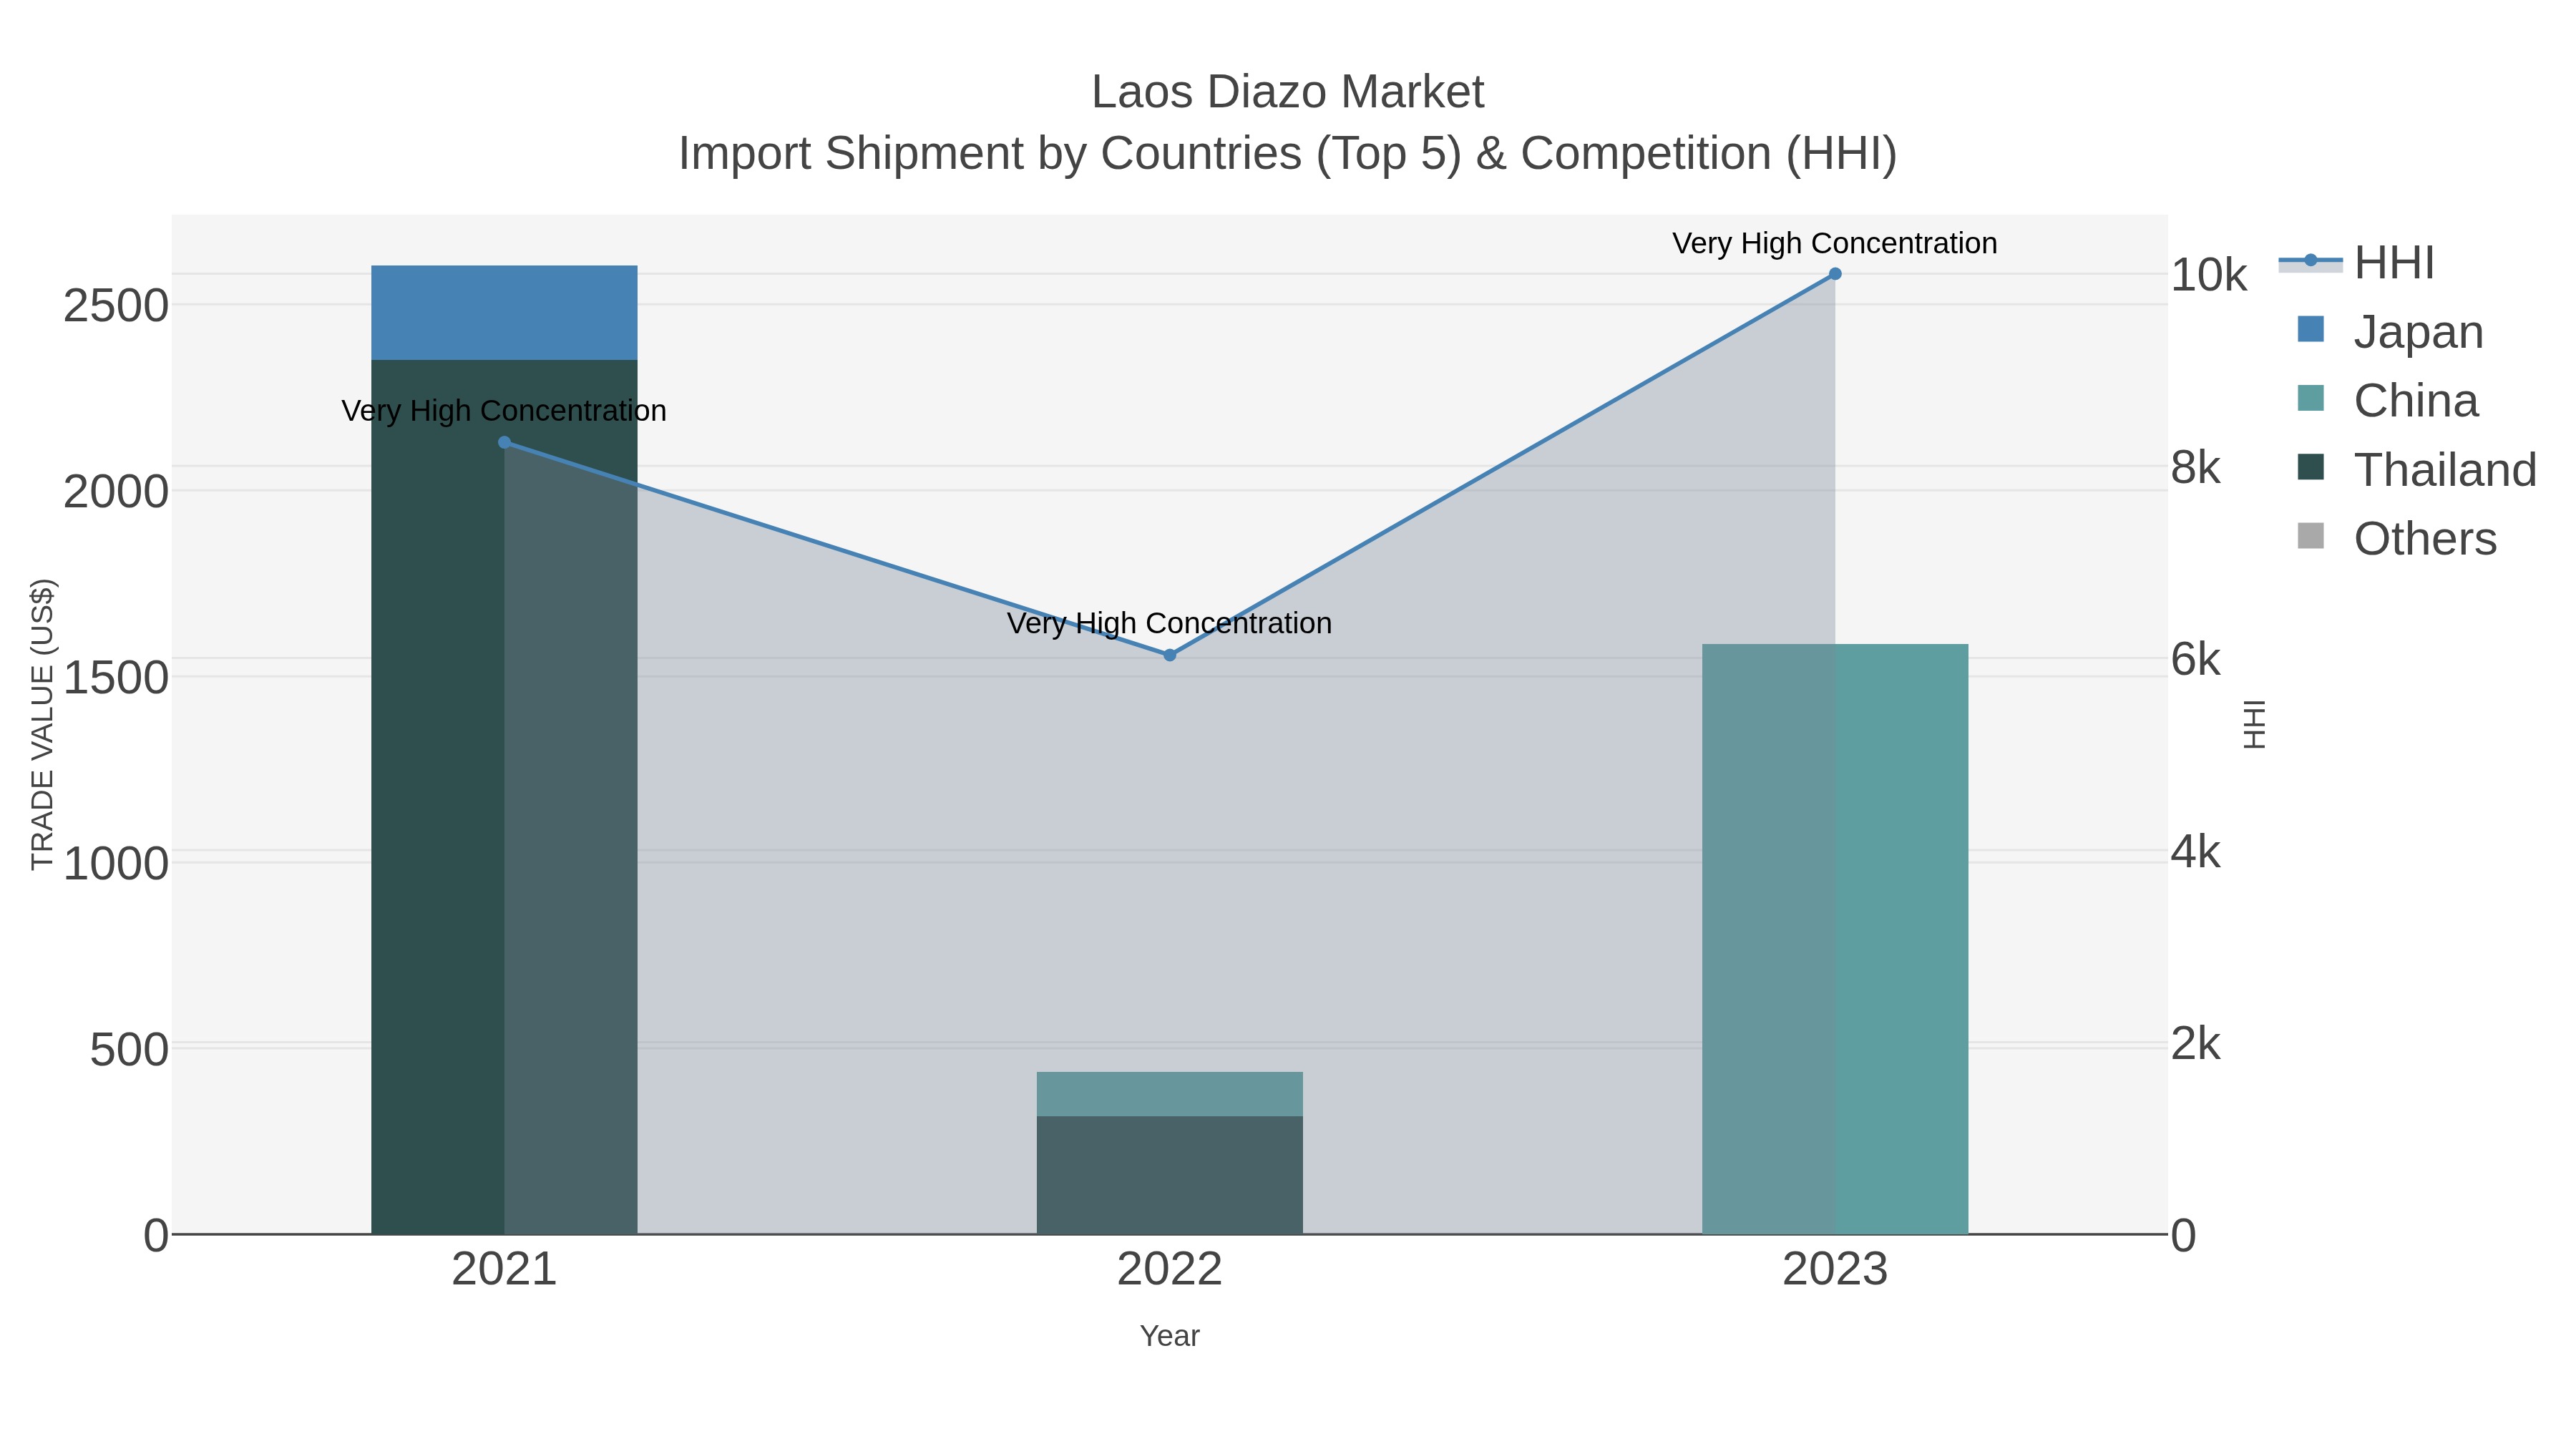Click the 4k tick on HHI axis
This screenshot has width=2576, height=1449.
pyautogui.click(x=2195, y=852)
